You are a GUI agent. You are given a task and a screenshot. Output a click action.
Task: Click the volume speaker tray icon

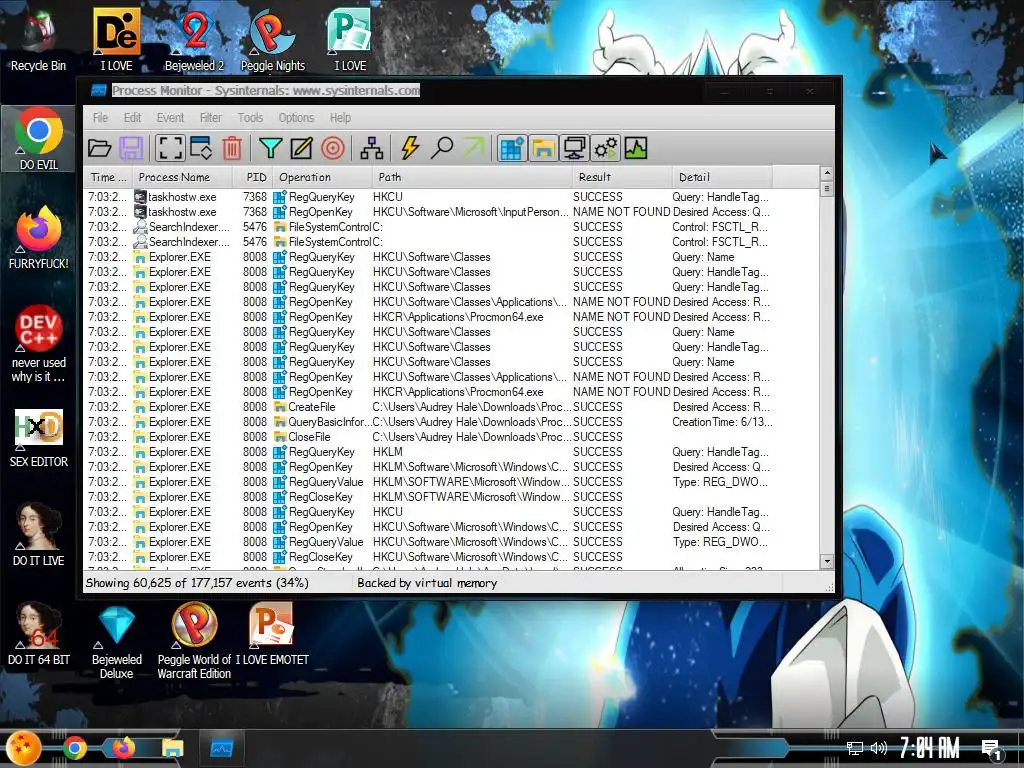(879, 748)
